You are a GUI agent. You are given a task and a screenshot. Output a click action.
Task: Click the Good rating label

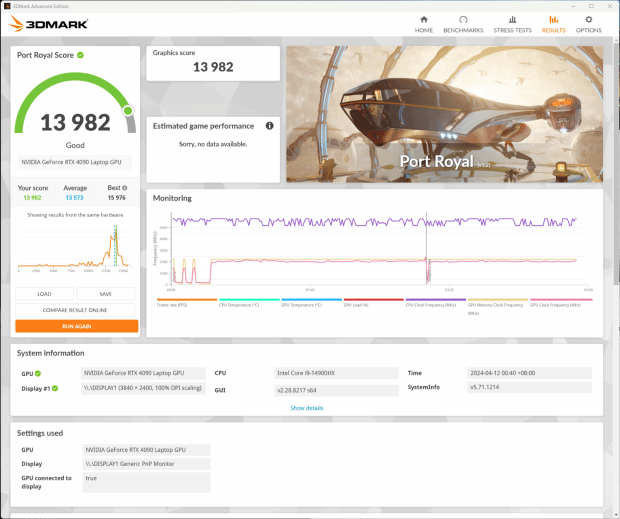(x=75, y=145)
